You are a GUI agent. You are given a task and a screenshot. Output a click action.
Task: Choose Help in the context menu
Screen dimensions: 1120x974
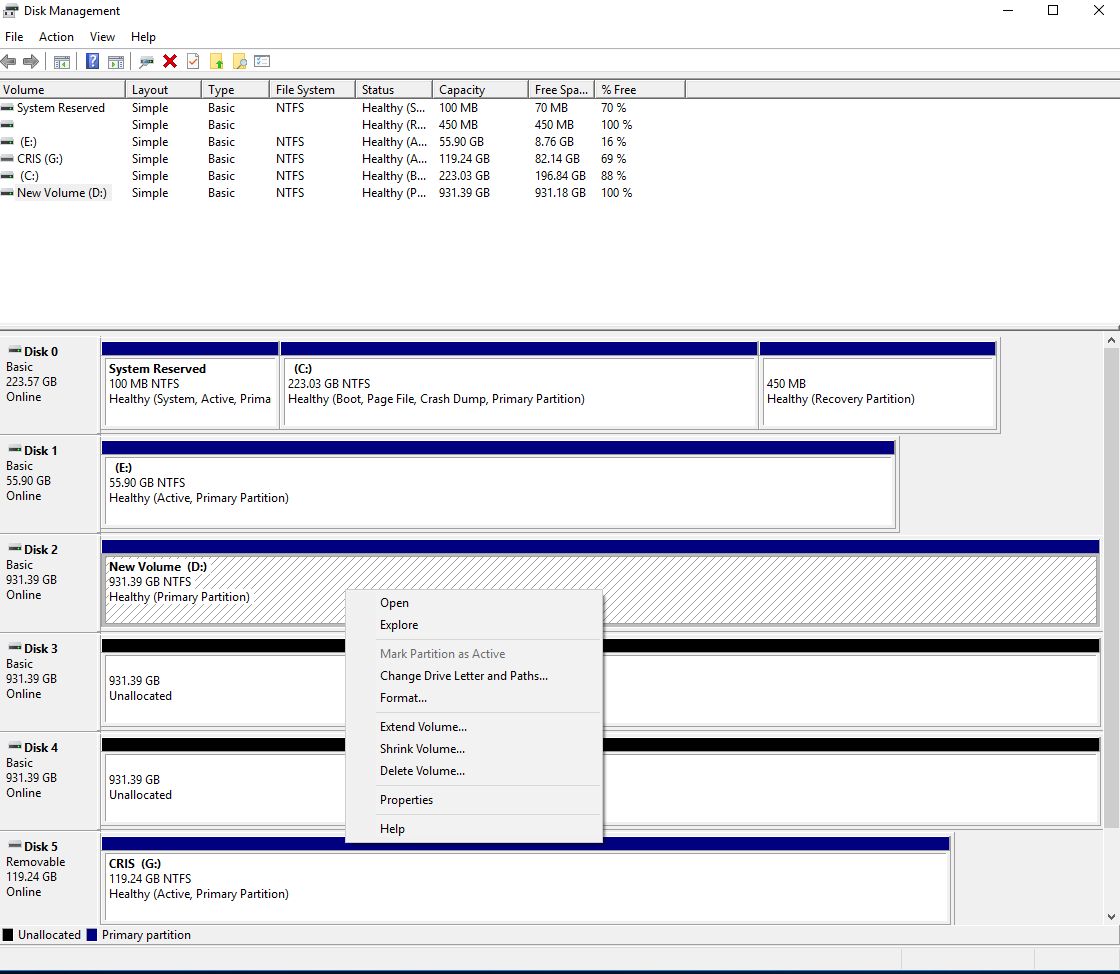[x=474, y=829]
